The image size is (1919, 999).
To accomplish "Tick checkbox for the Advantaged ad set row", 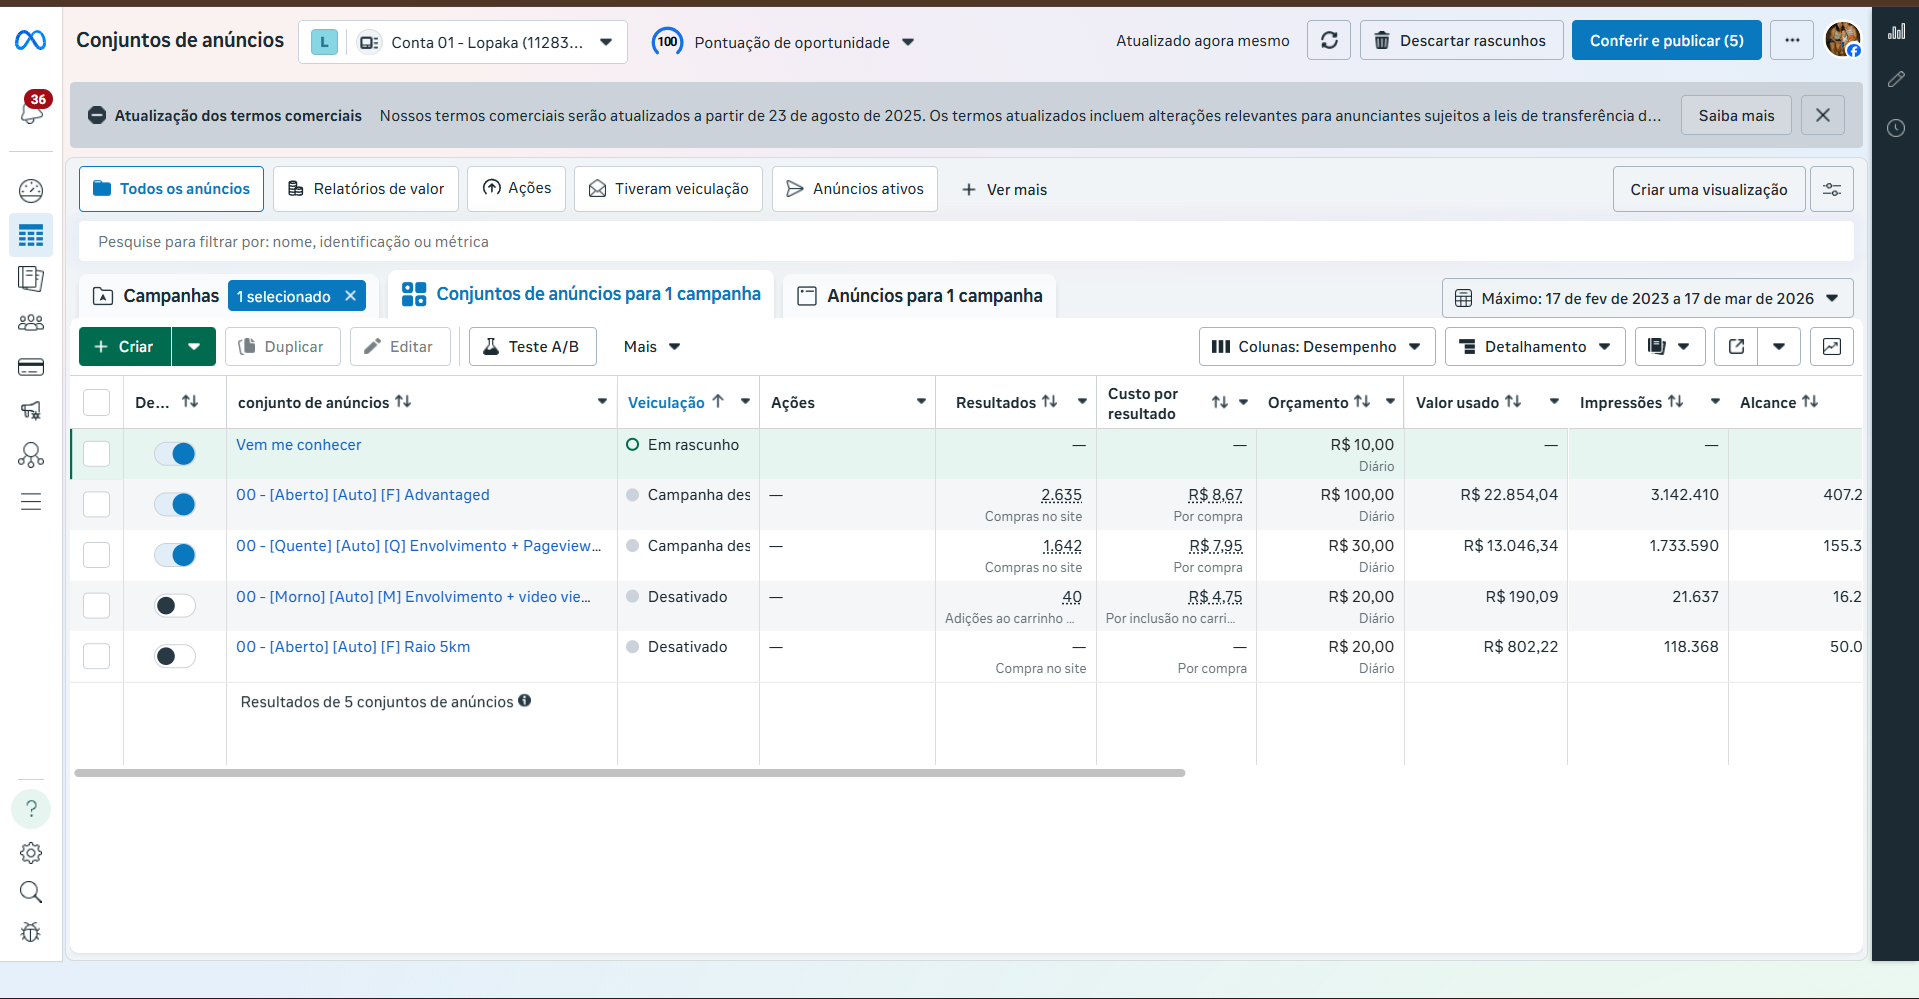I will click(97, 504).
